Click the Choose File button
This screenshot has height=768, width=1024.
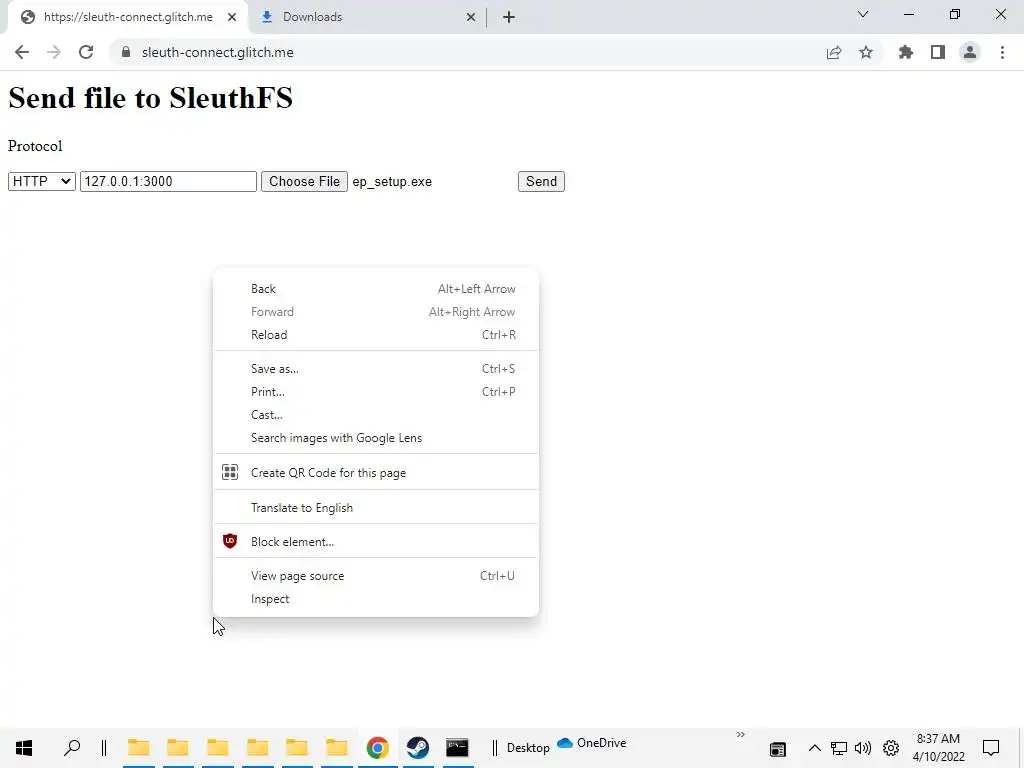(304, 182)
